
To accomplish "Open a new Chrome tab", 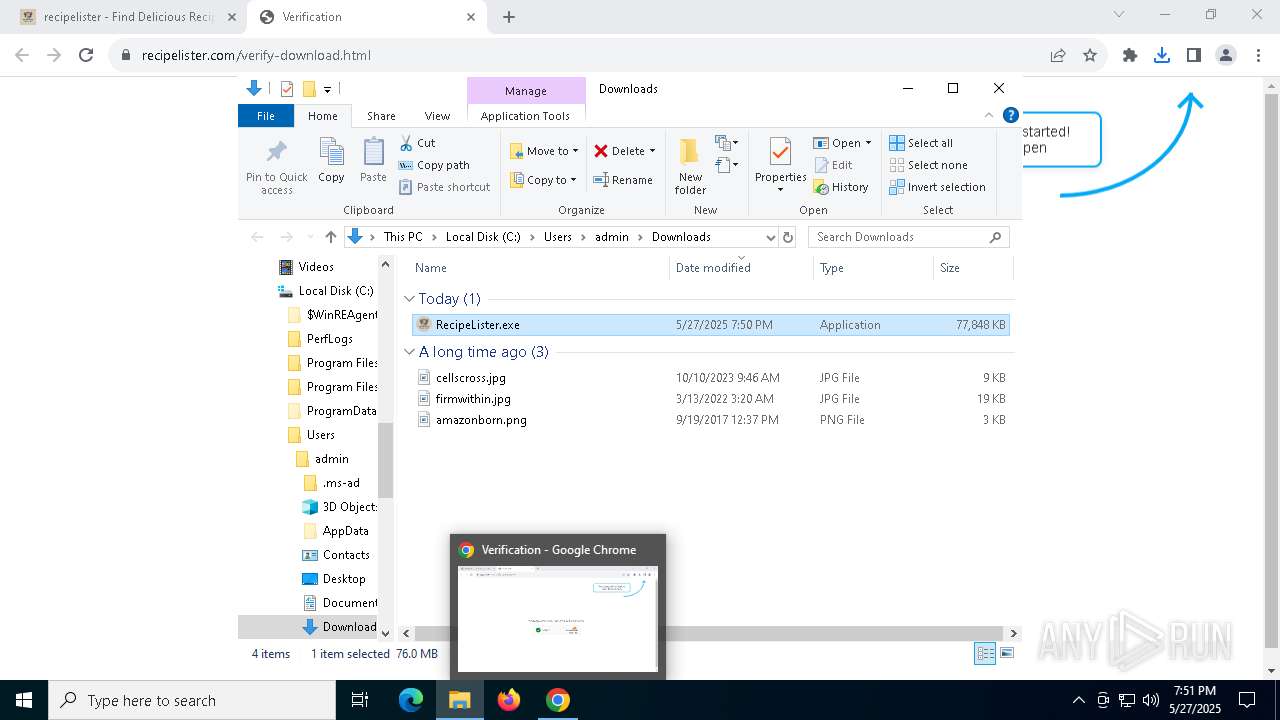I will click(509, 17).
